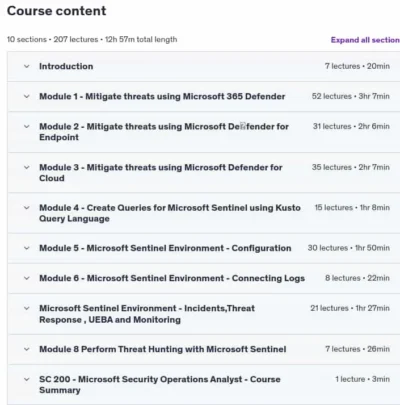This screenshot has height=405, width=400.
Task: Click the 30 lectures 1hr 50min label
Action: coord(349,248)
